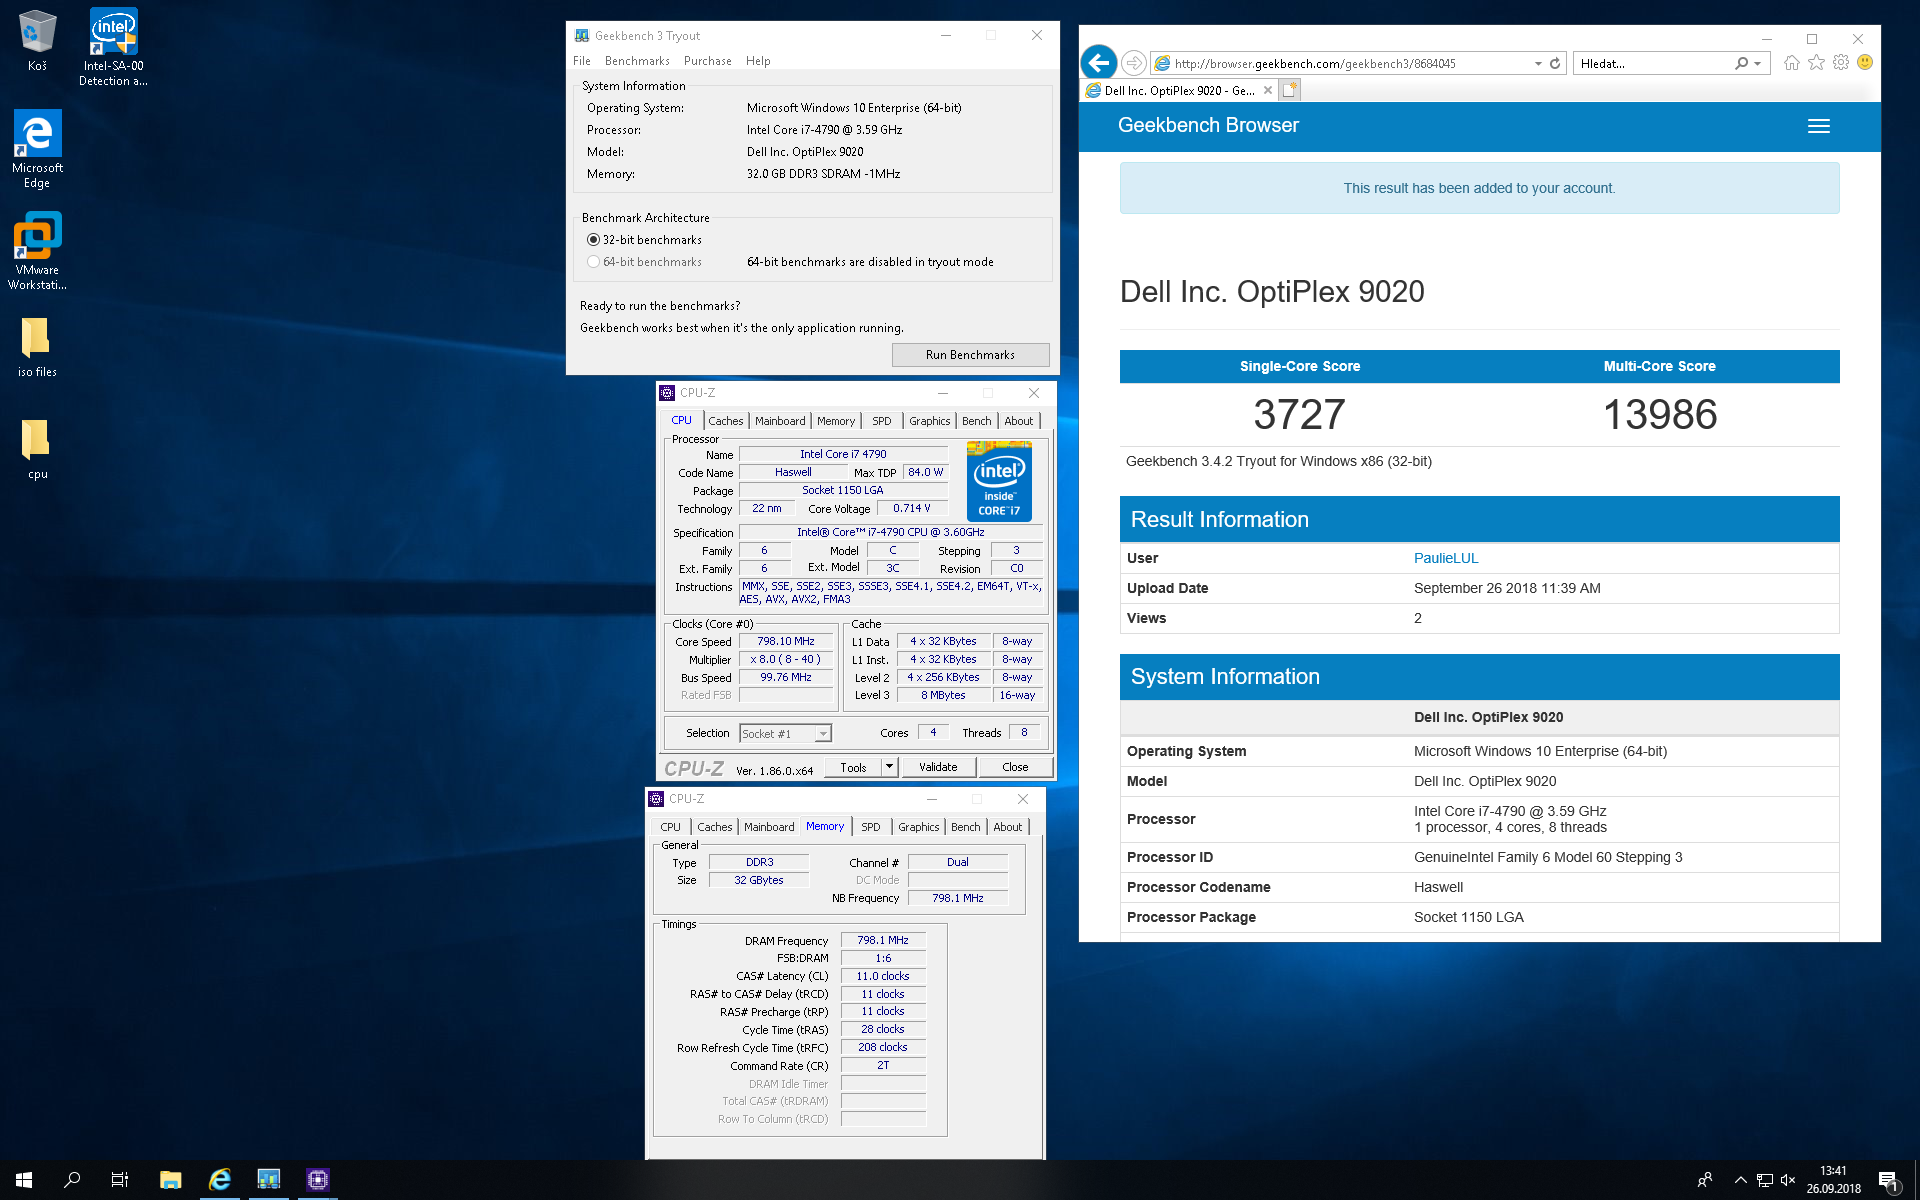Click the 'Intel Core i7 4790' Name field in CPU-Z
The height and width of the screenshot is (1200, 1920).
tap(842, 454)
